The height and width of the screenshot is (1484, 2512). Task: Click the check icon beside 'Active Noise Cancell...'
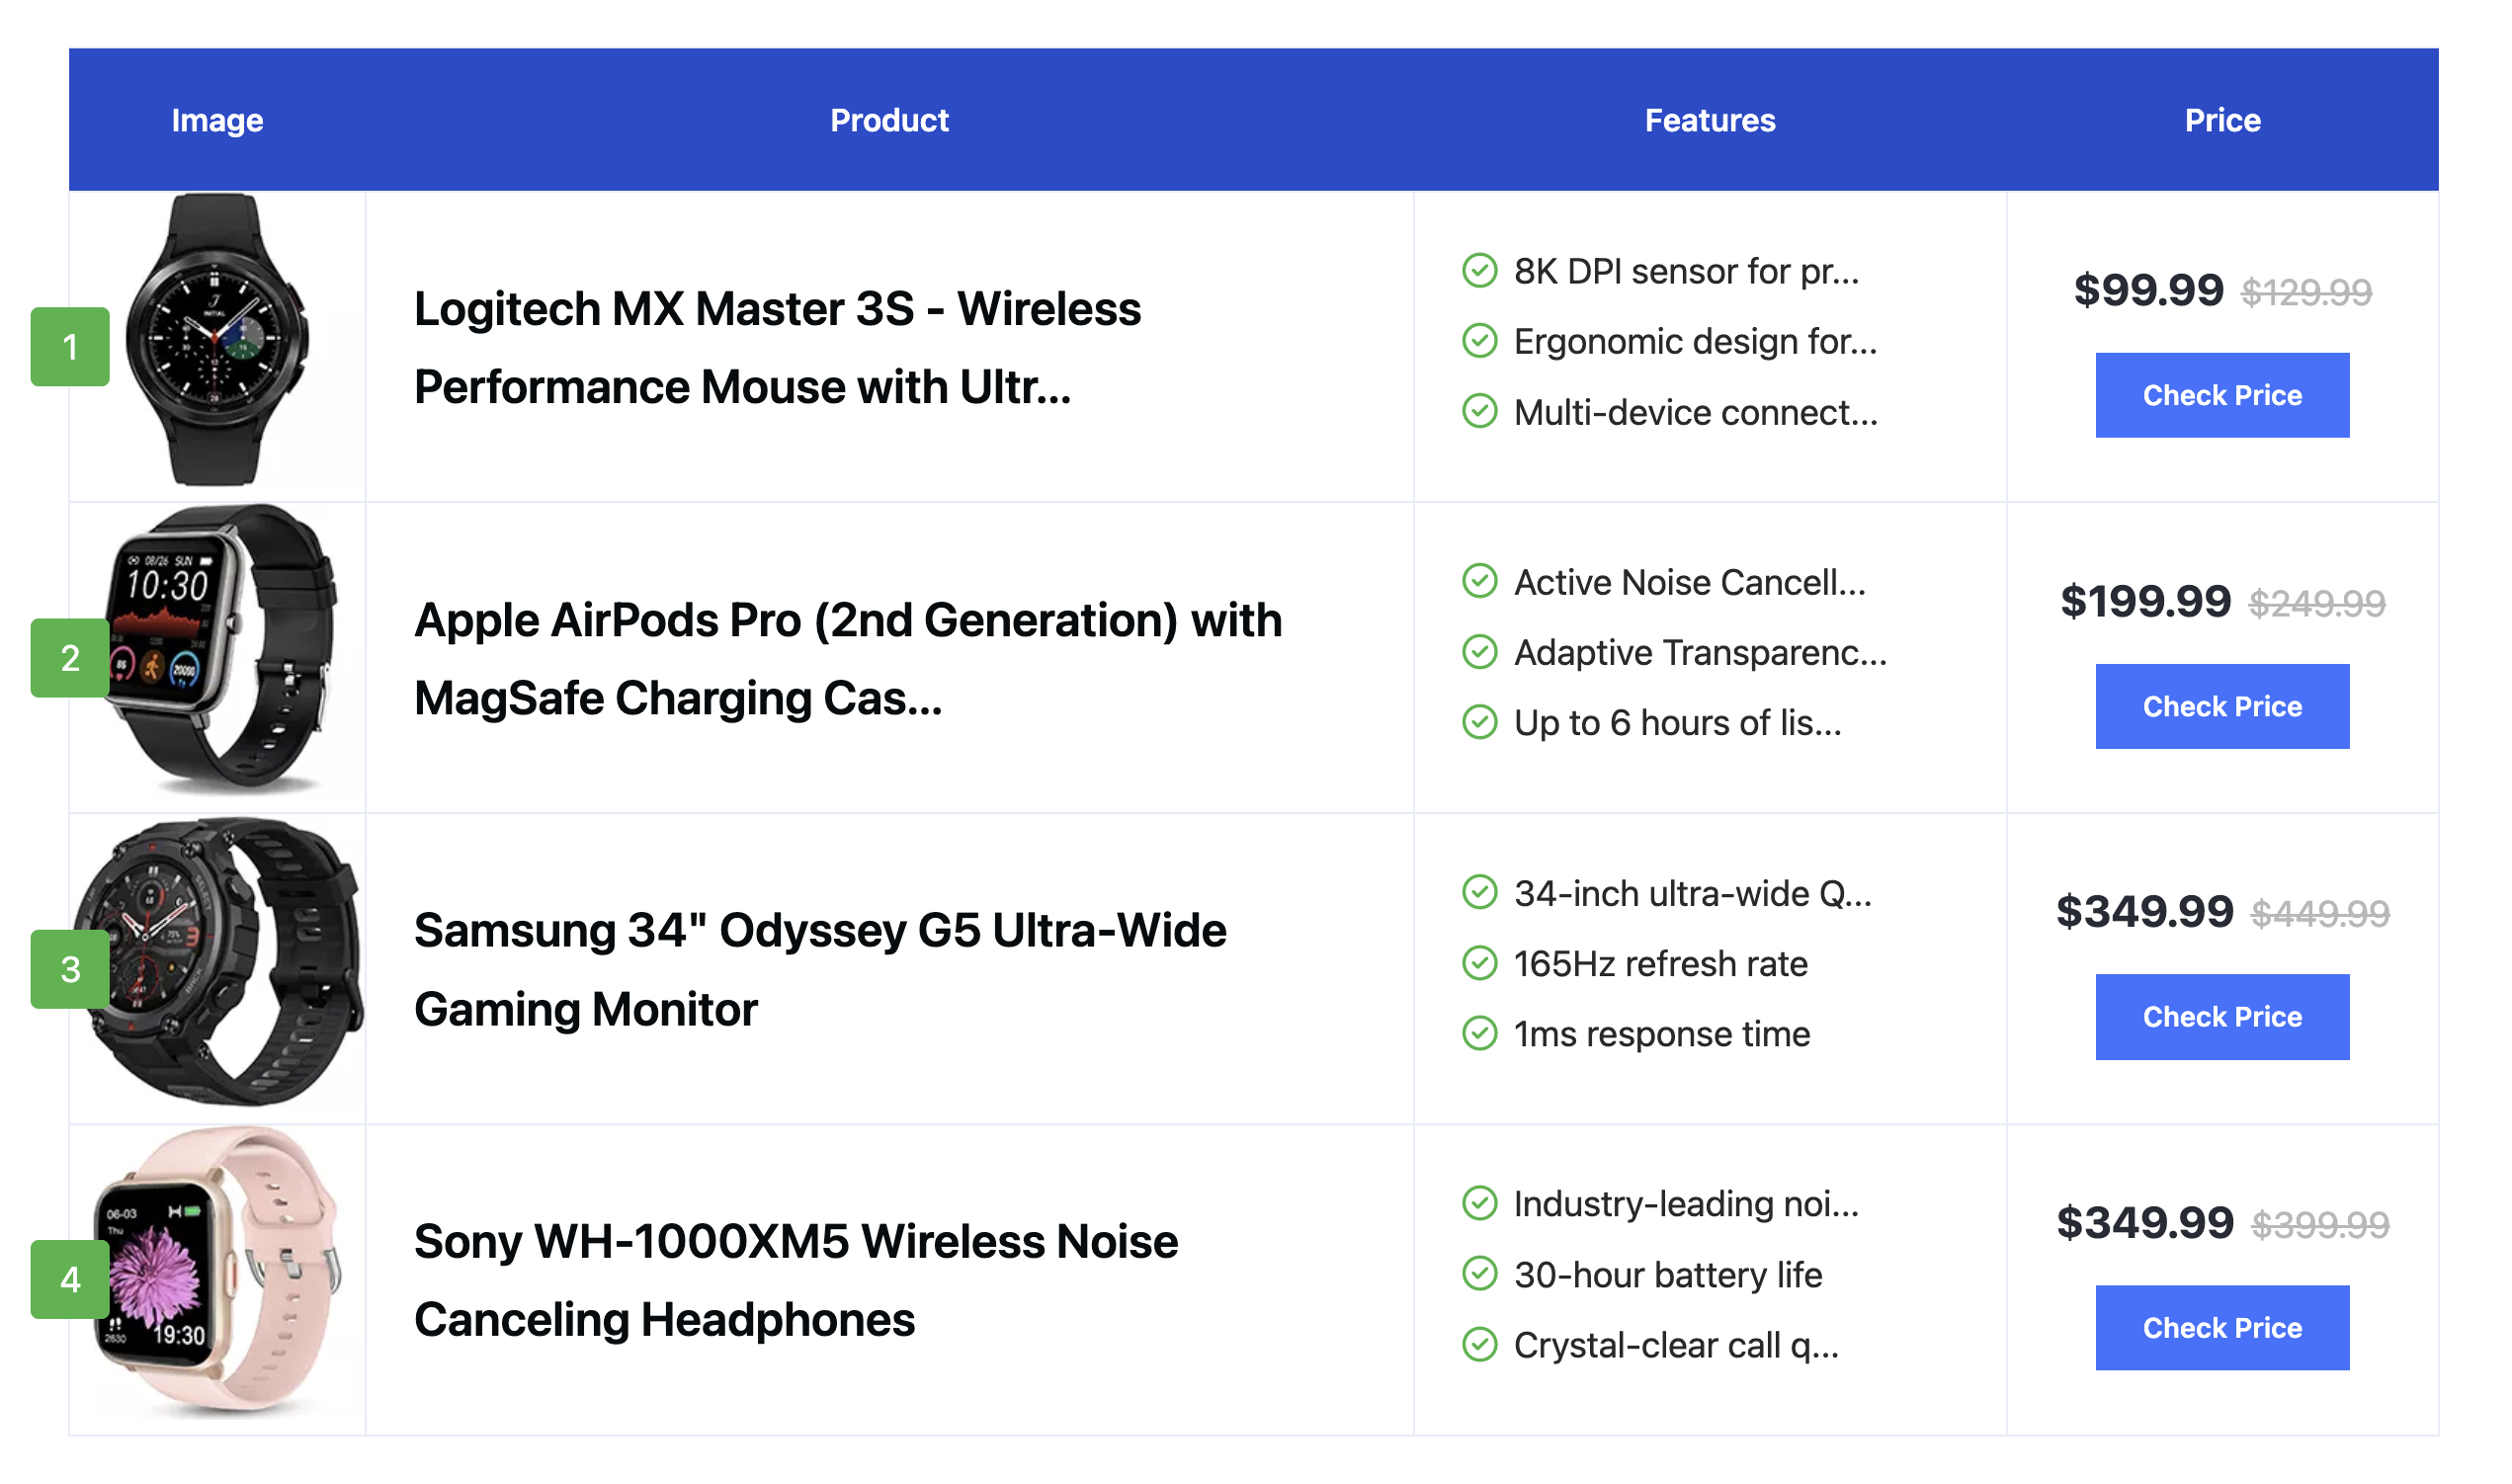(x=1479, y=581)
